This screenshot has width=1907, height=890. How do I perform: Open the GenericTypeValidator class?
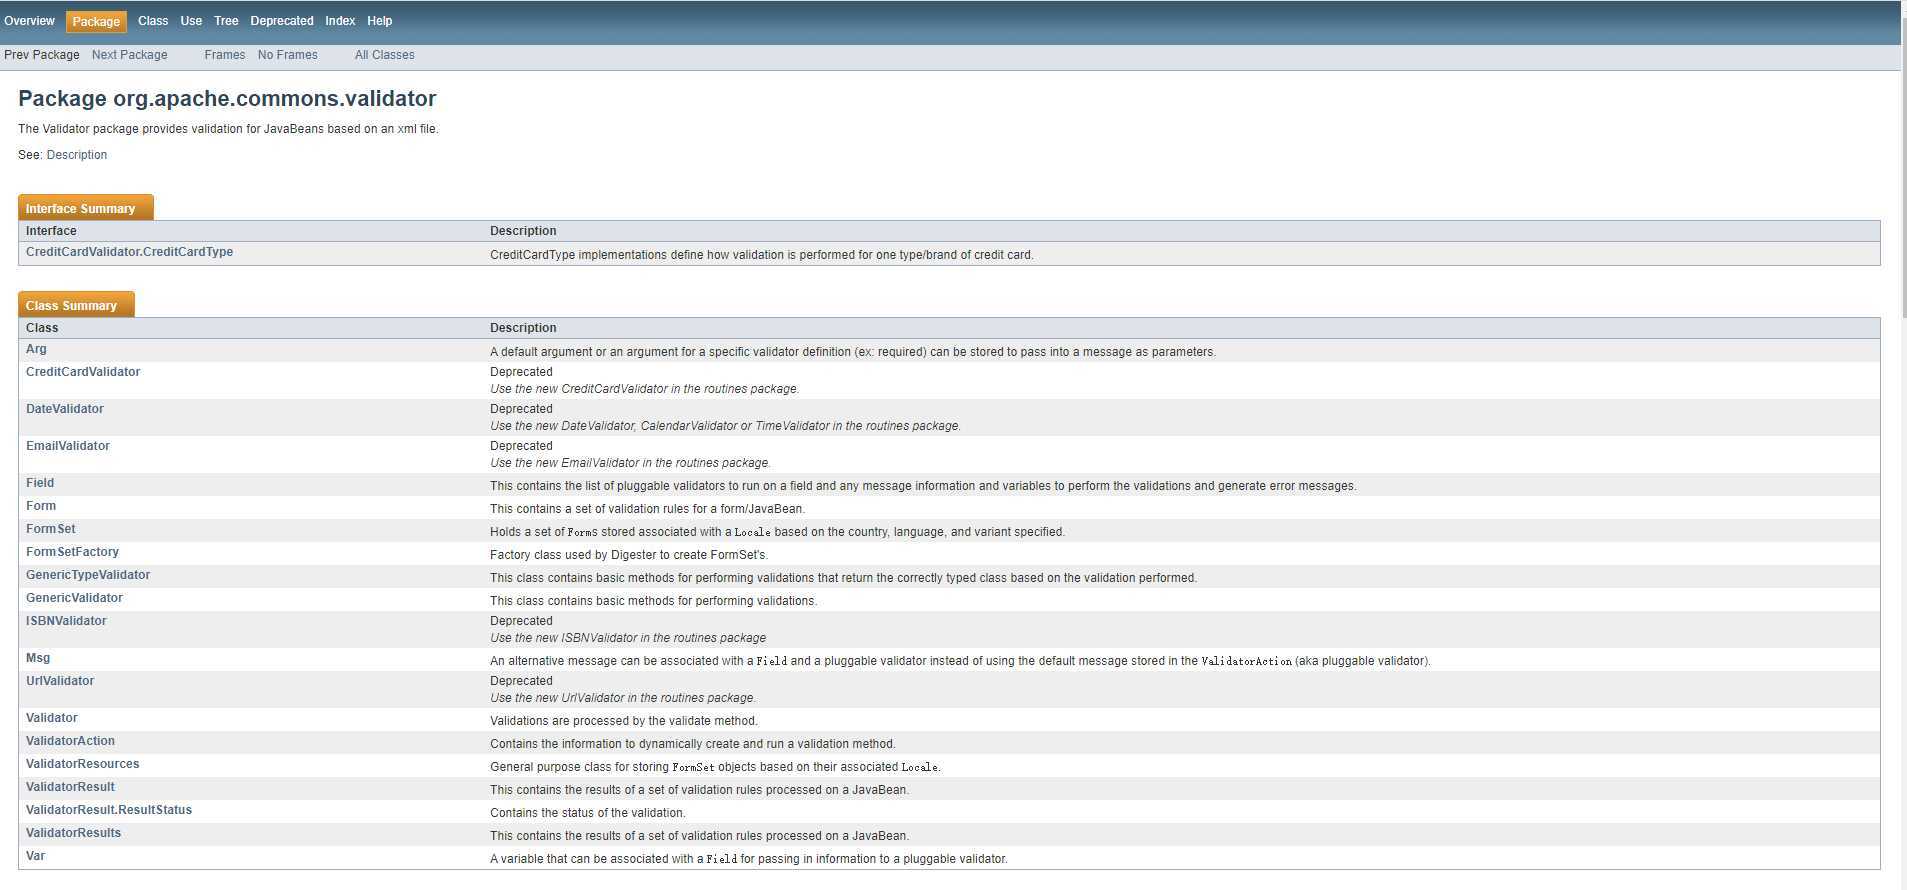[88, 575]
